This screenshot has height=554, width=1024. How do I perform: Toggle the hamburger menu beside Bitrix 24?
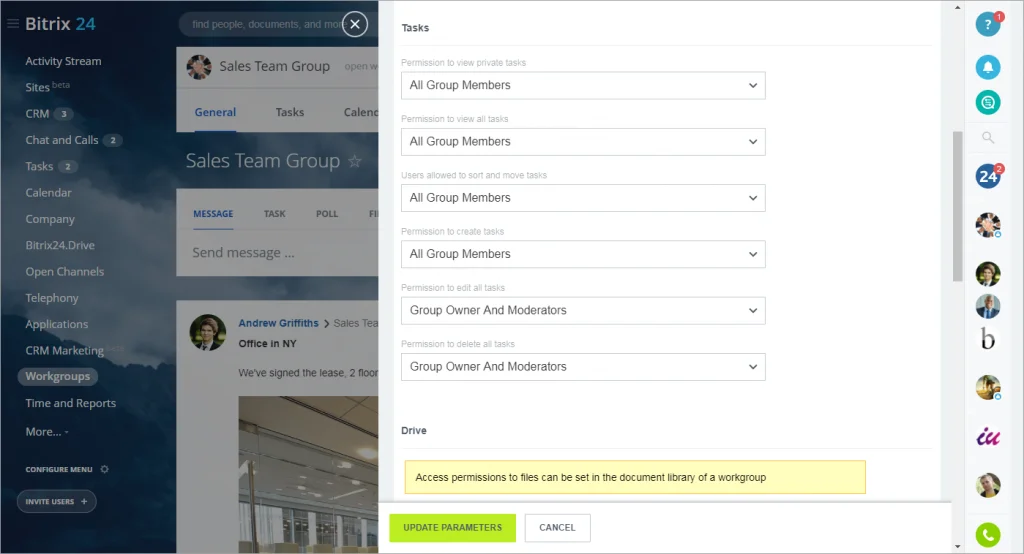click(12, 24)
